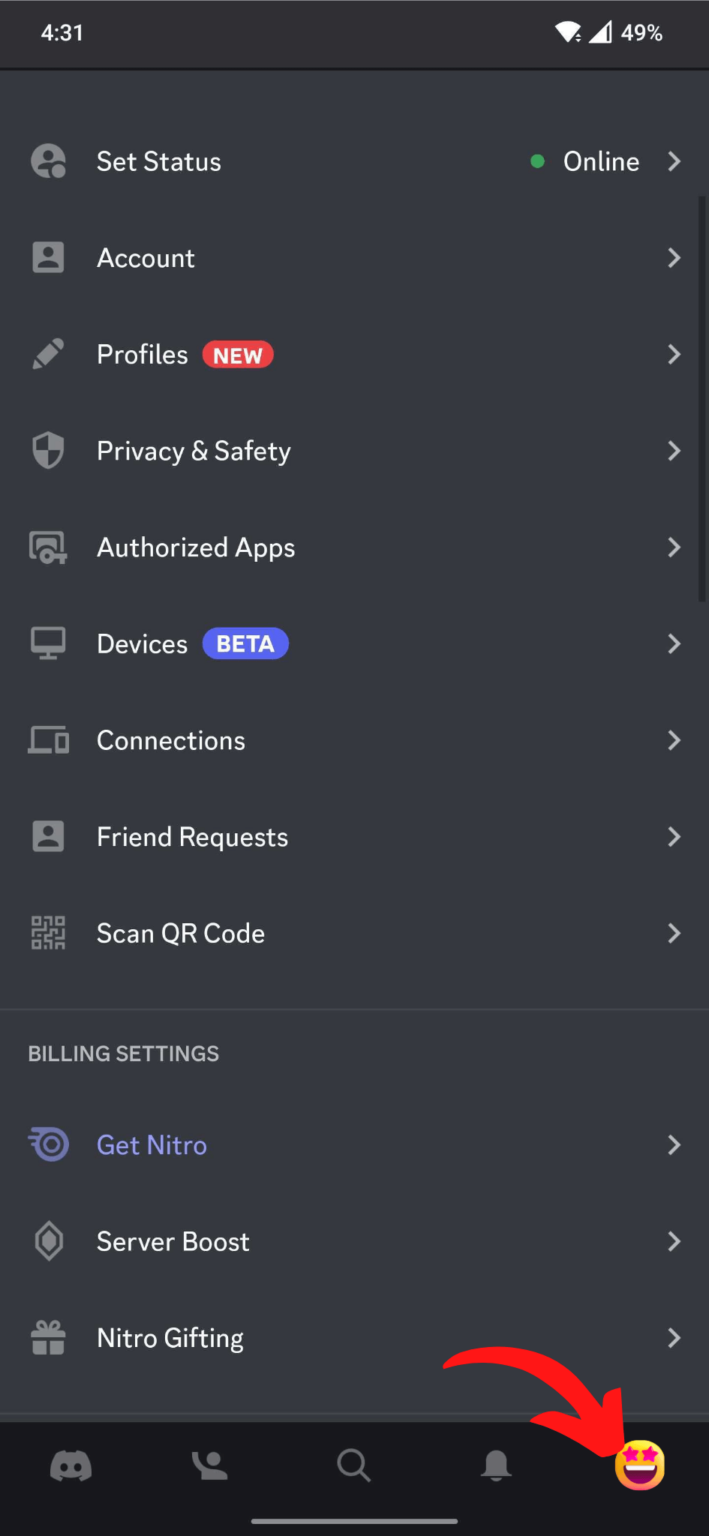The image size is (709, 1536).
Task: Select the Friends icon in bottom navigation
Action: [209, 1464]
